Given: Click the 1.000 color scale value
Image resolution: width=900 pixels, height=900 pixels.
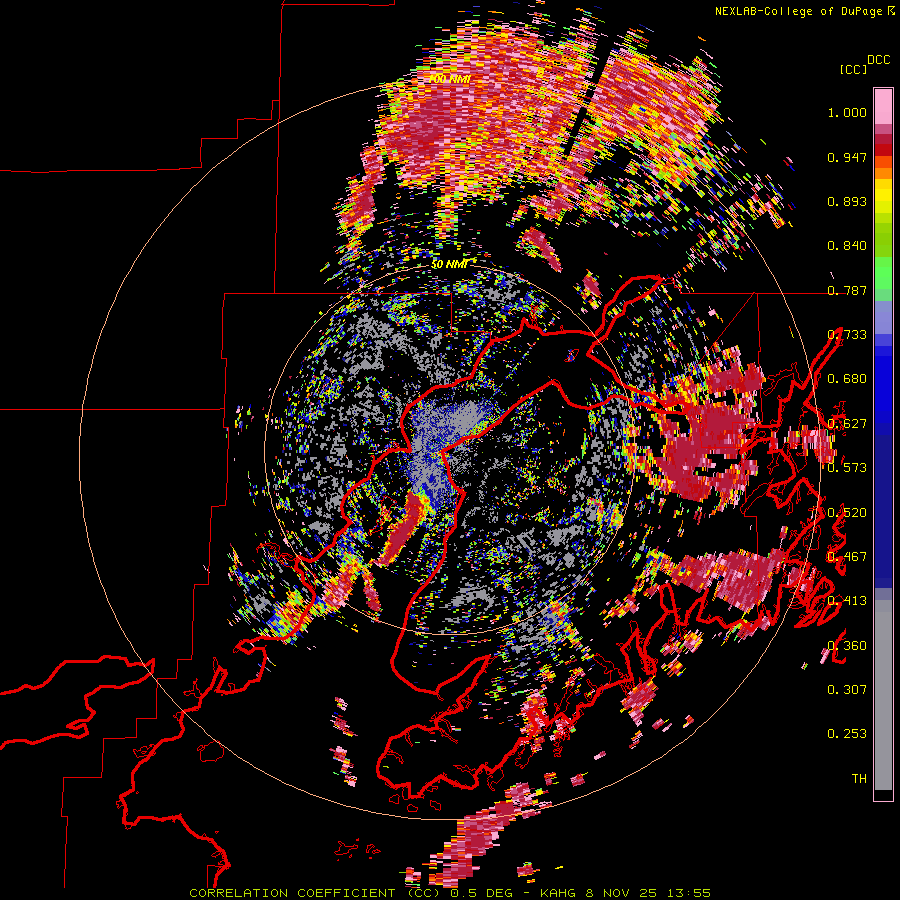Looking at the screenshot, I should [x=847, y=112].
